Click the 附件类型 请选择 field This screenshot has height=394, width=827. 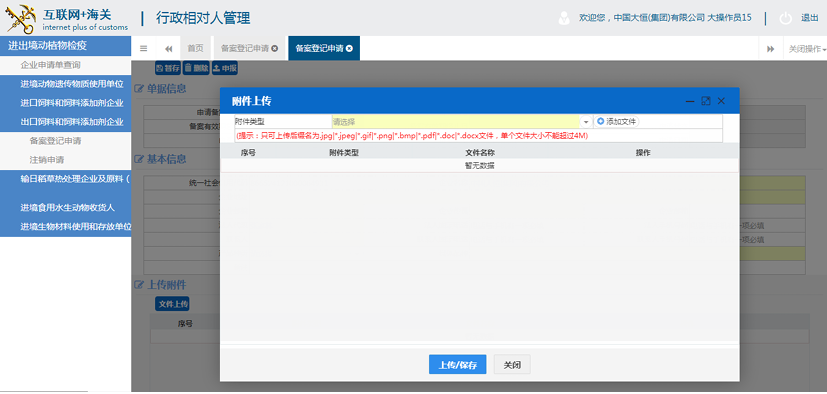pos(456,122)
